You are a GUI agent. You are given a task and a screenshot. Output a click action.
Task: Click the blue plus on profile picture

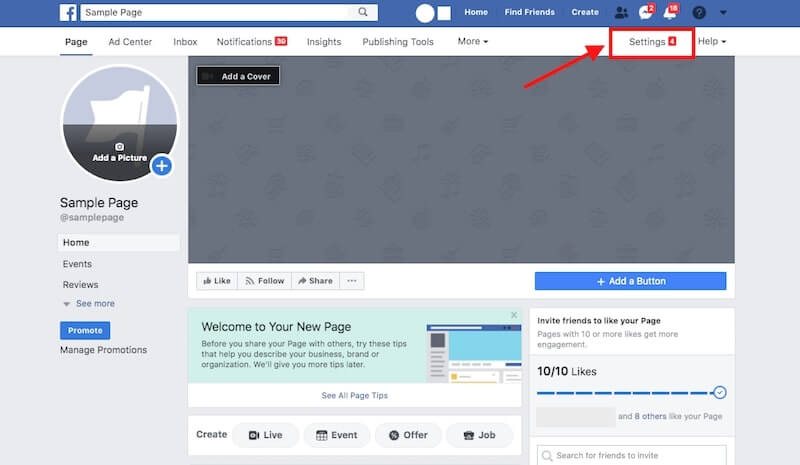162,165
